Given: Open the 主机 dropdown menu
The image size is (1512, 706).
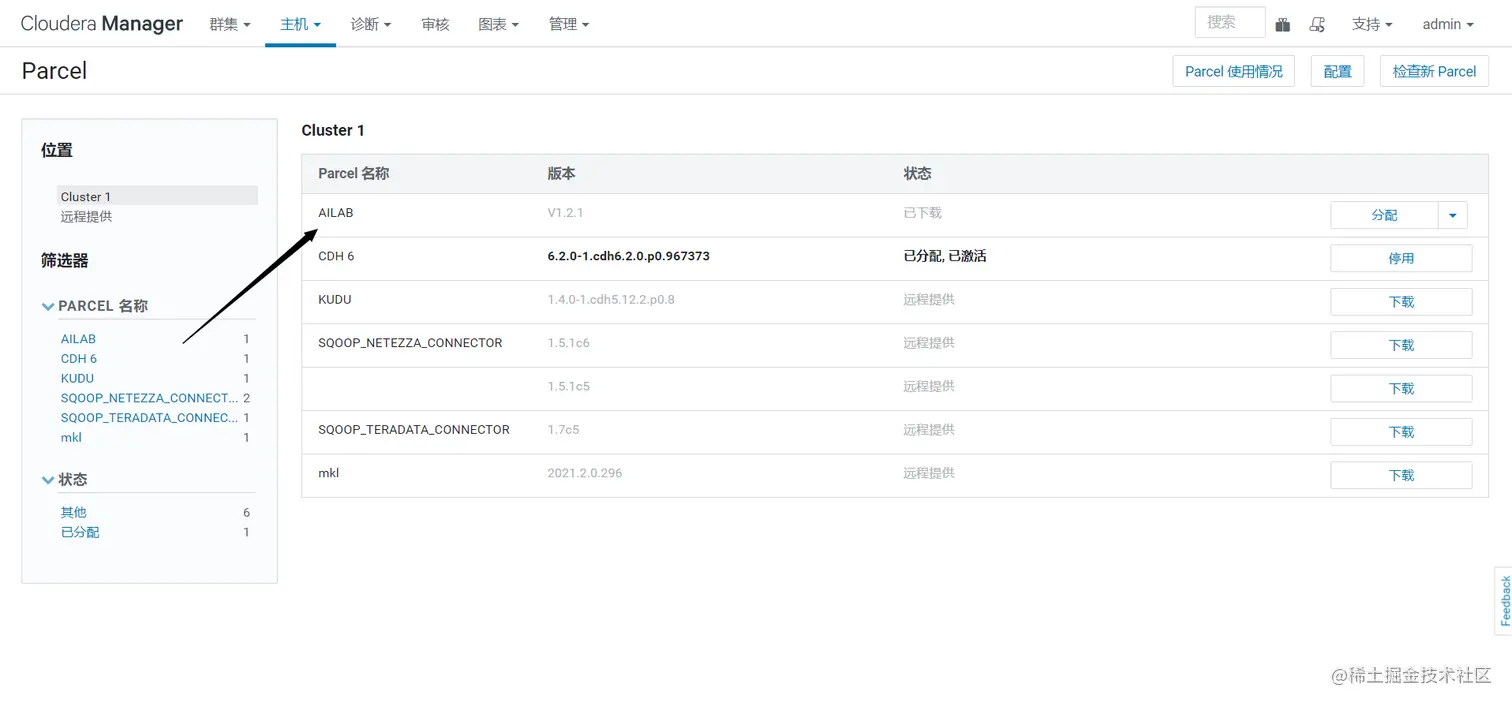Looking at the screenshot, I should click(x=300, y=24).
